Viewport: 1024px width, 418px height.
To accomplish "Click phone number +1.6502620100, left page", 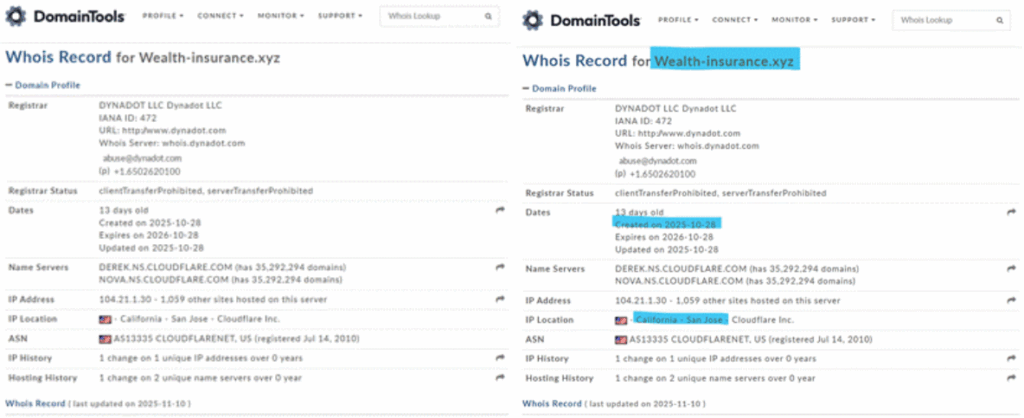I will coord(146,171).
